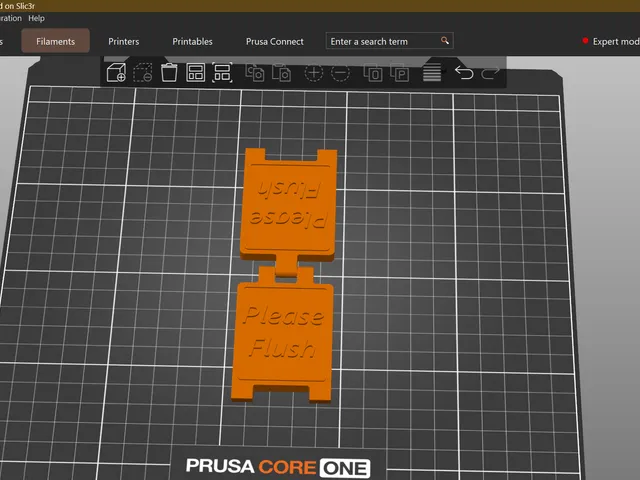Click the Split to parts icon
The width and height of the screenshot is (640, 480).
[400, 73]
